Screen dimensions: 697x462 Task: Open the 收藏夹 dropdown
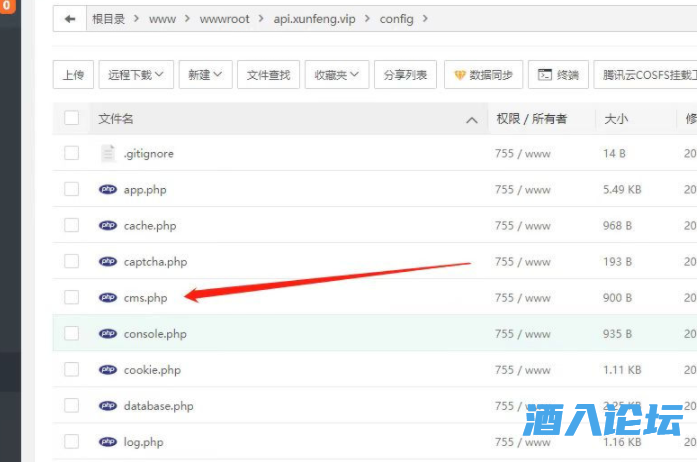(x=336, y=75)
